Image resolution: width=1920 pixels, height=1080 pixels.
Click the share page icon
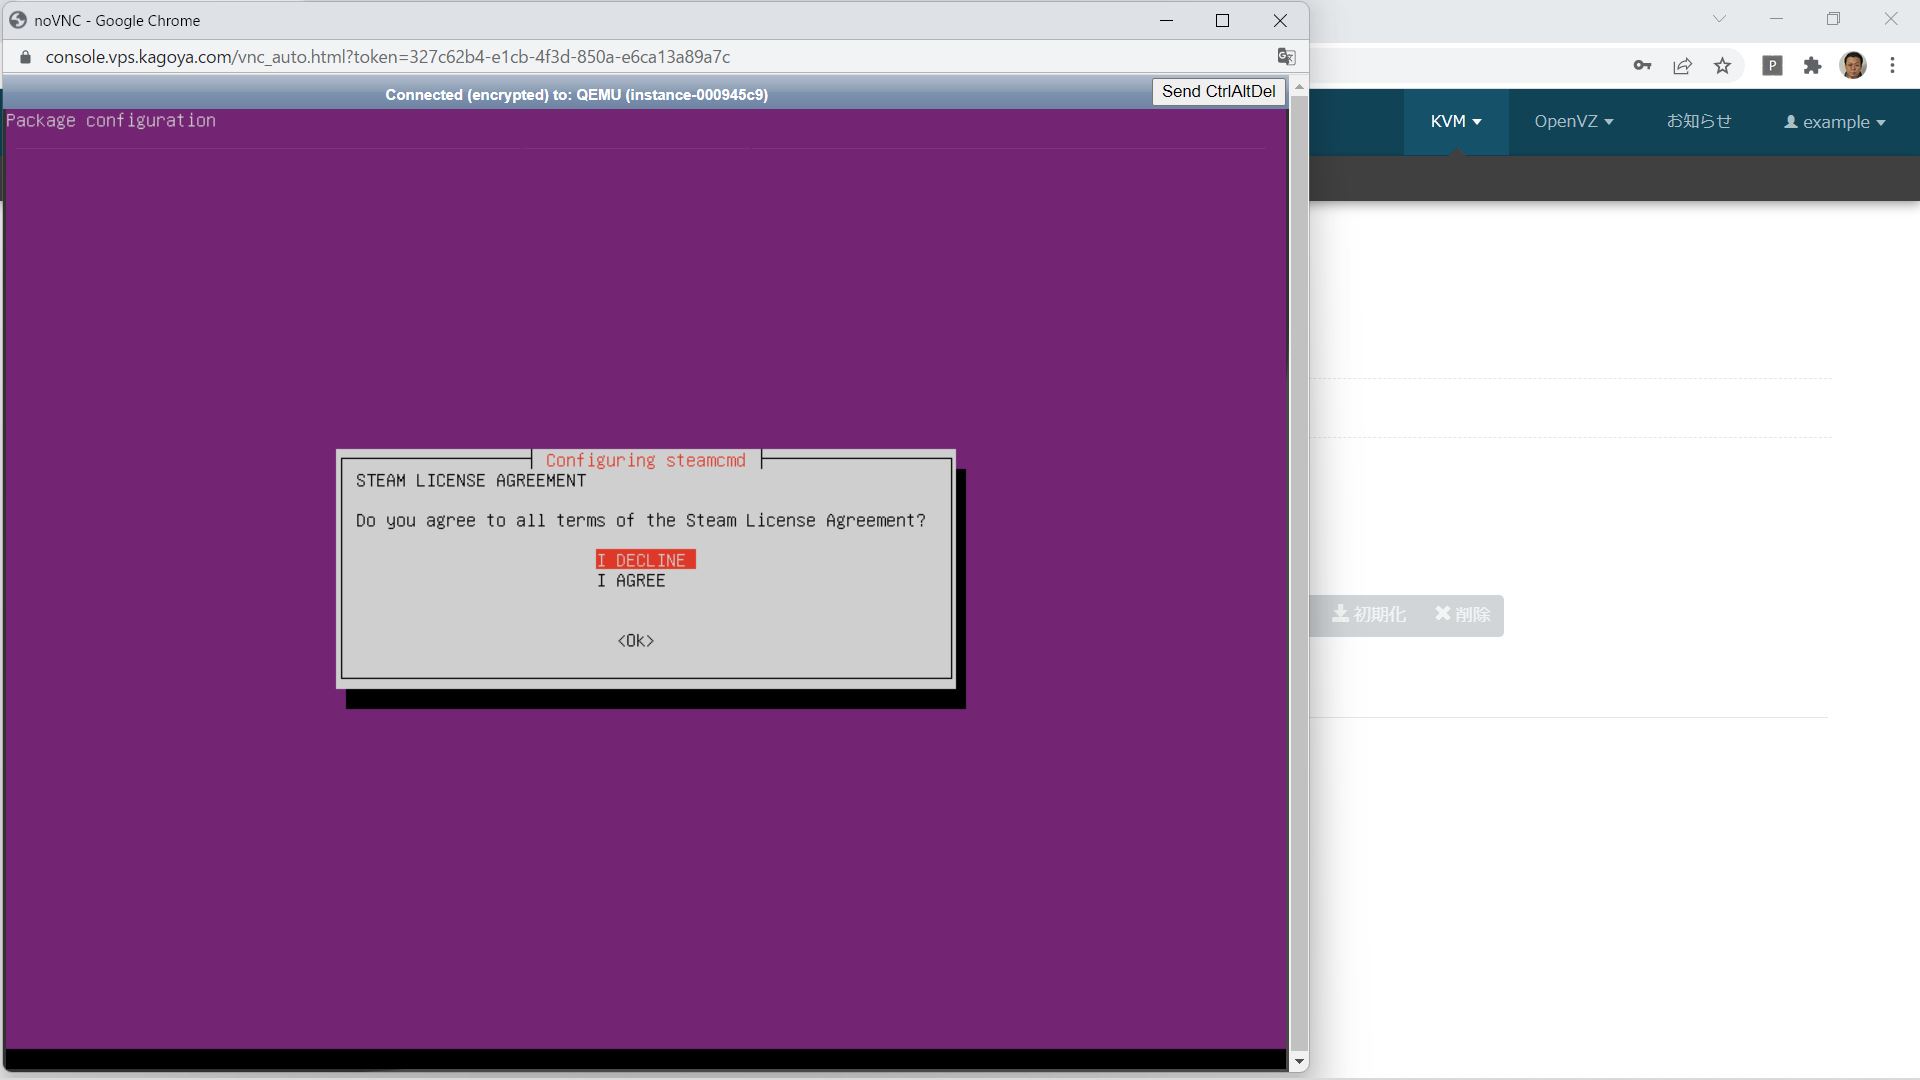pyautogui.click(x=1682, y=66)
